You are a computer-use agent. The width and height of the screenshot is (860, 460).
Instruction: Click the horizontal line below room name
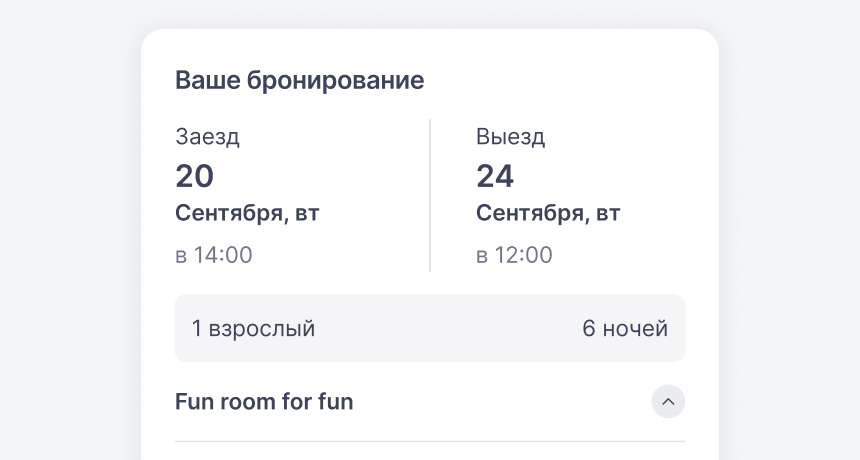pos(430,441)
